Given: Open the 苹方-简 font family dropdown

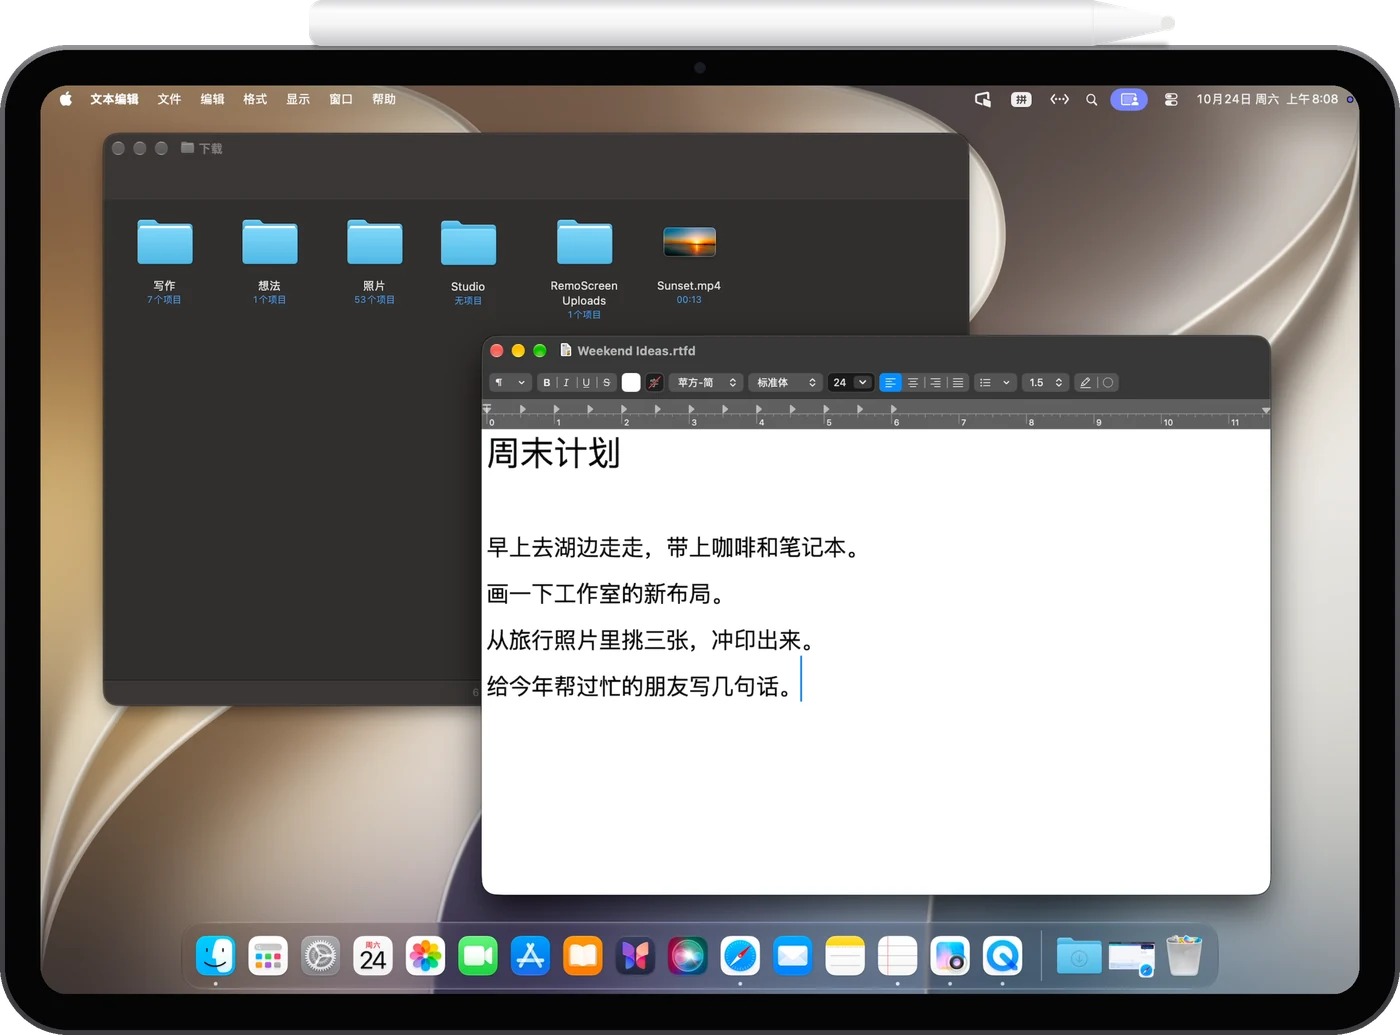Looking at the screenshot, I should [706, 383].
